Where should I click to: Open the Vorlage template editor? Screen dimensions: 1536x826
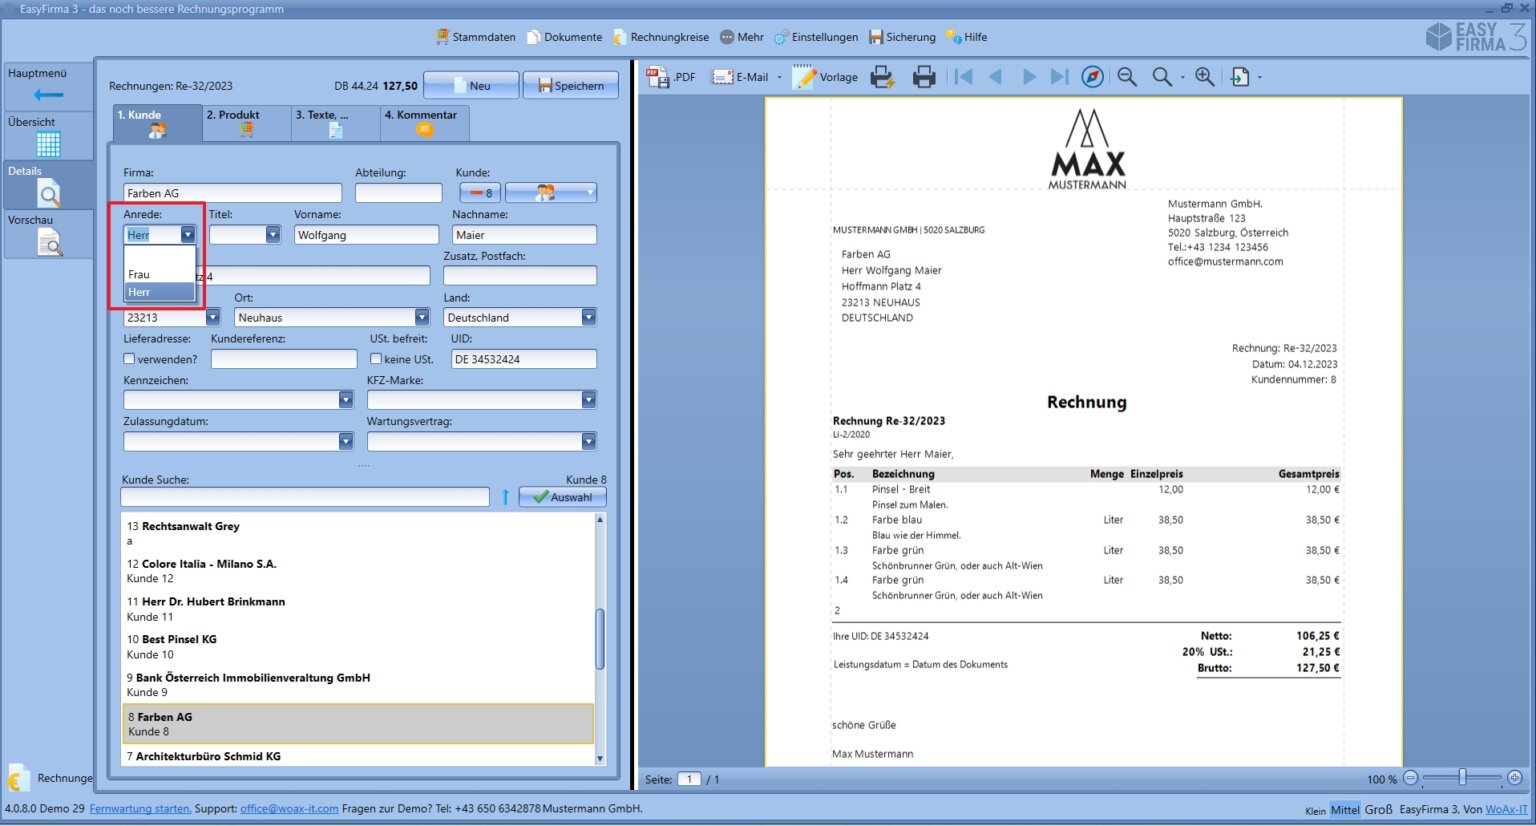pos(826,77)
